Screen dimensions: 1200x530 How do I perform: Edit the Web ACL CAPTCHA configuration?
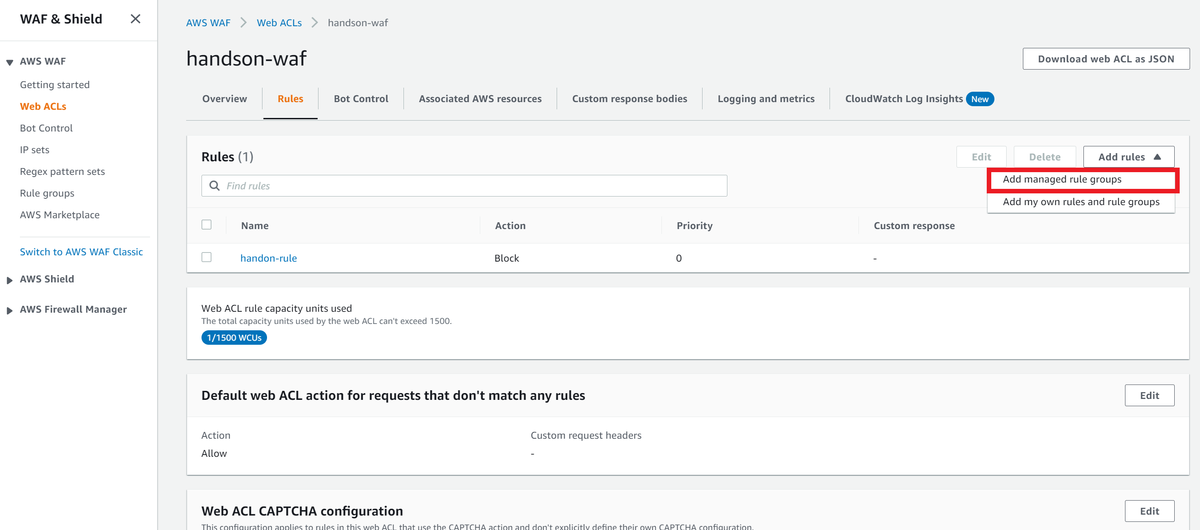click(x=1150, y=511)
